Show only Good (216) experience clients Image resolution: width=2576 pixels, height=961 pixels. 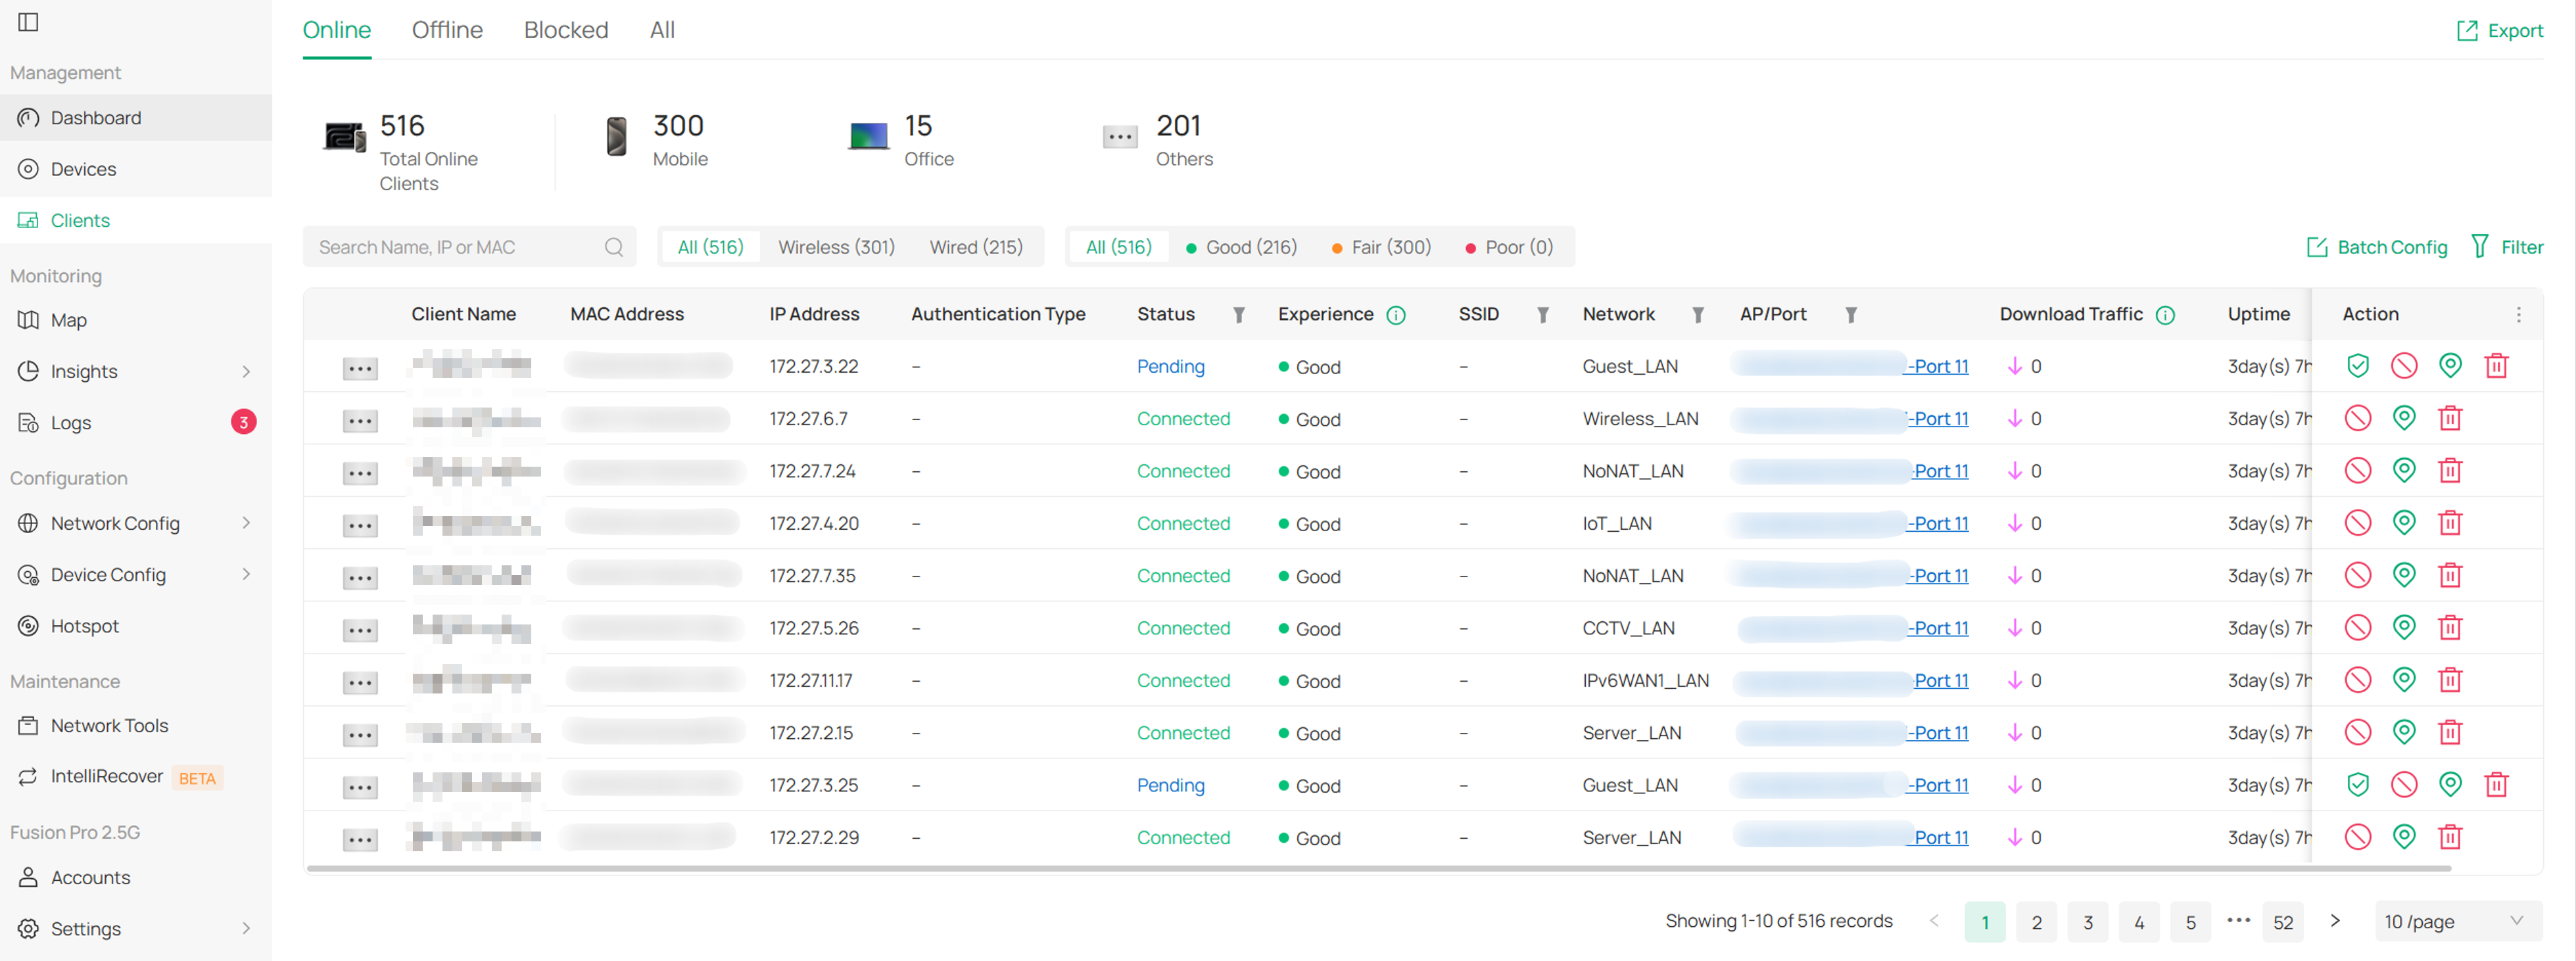(1241, 247)
